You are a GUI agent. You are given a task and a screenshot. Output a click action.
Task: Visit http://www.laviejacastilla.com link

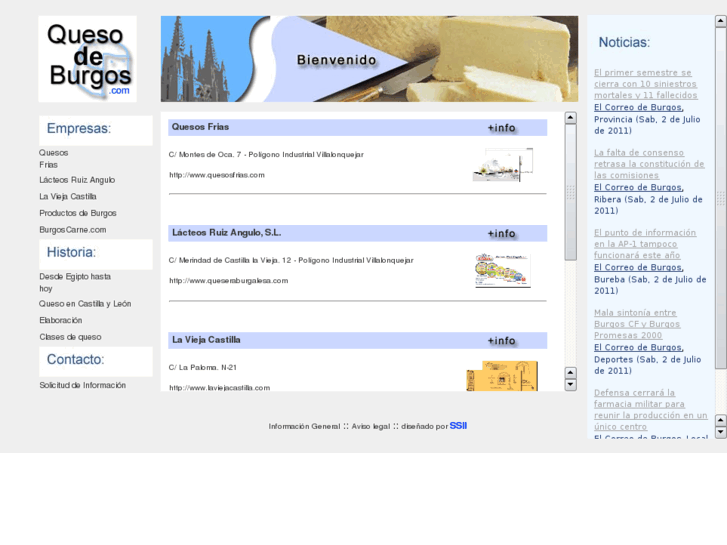click(x=219, y=388)
